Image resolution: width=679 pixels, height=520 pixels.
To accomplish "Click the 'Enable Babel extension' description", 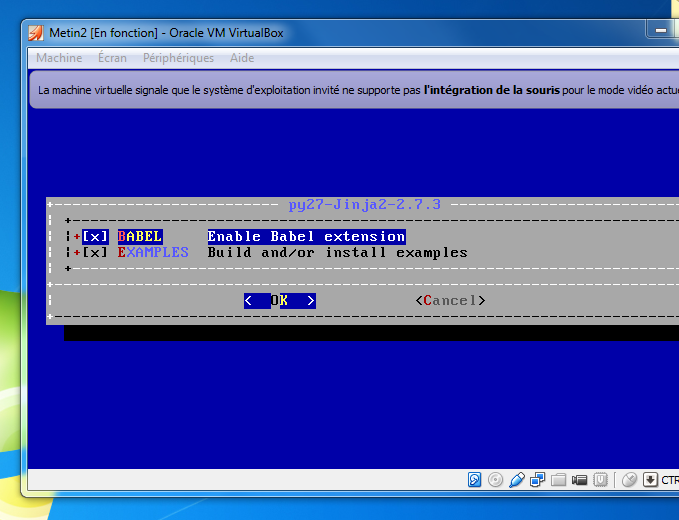I will (x=307, y=236).
